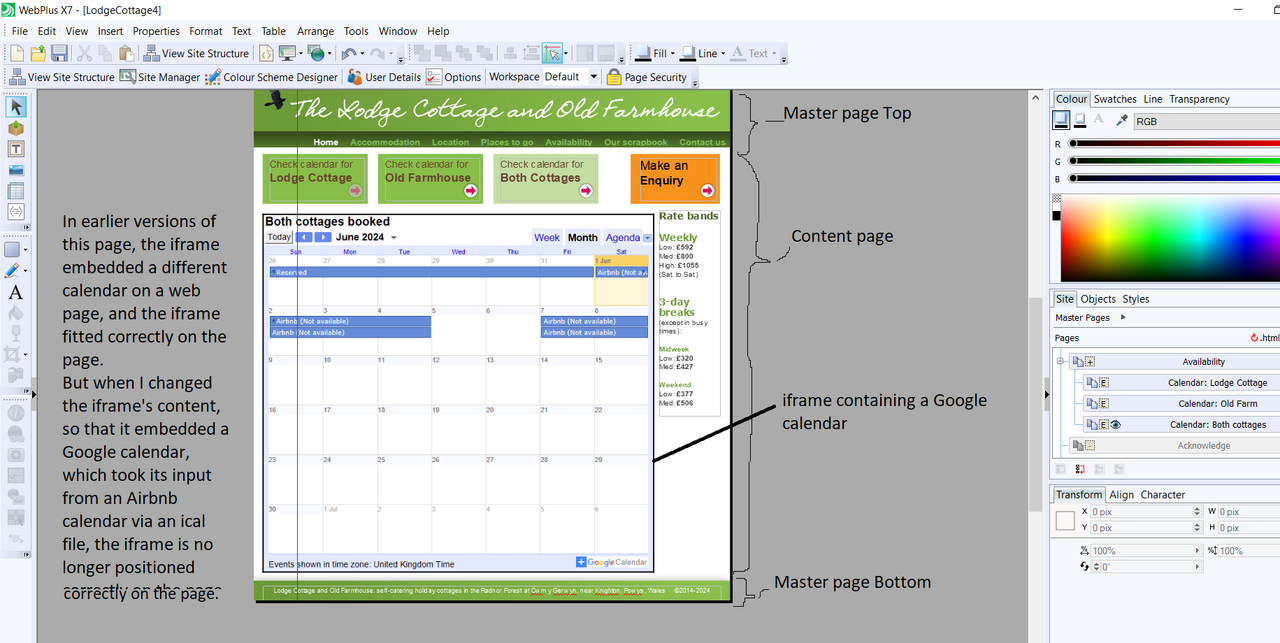Select the HTML code fragment tool
Screen dimensions: 1280x643
coord(16,212)
